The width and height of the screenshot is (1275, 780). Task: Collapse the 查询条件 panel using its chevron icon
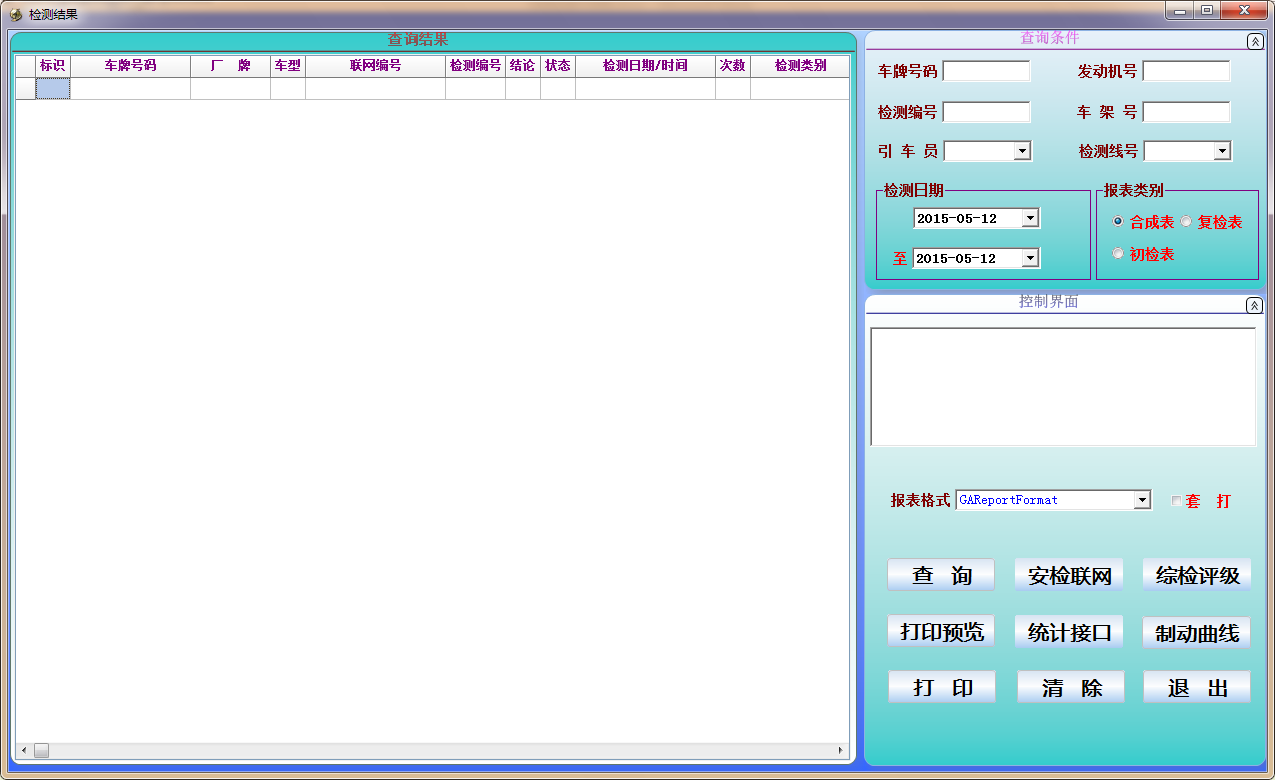1254,41
